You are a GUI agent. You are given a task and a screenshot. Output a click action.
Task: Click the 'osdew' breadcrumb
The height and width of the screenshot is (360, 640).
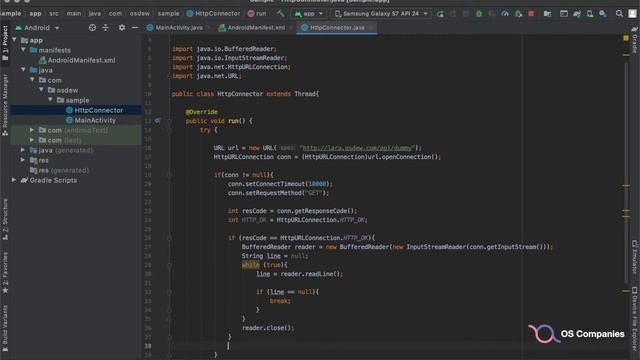point(140,13)
